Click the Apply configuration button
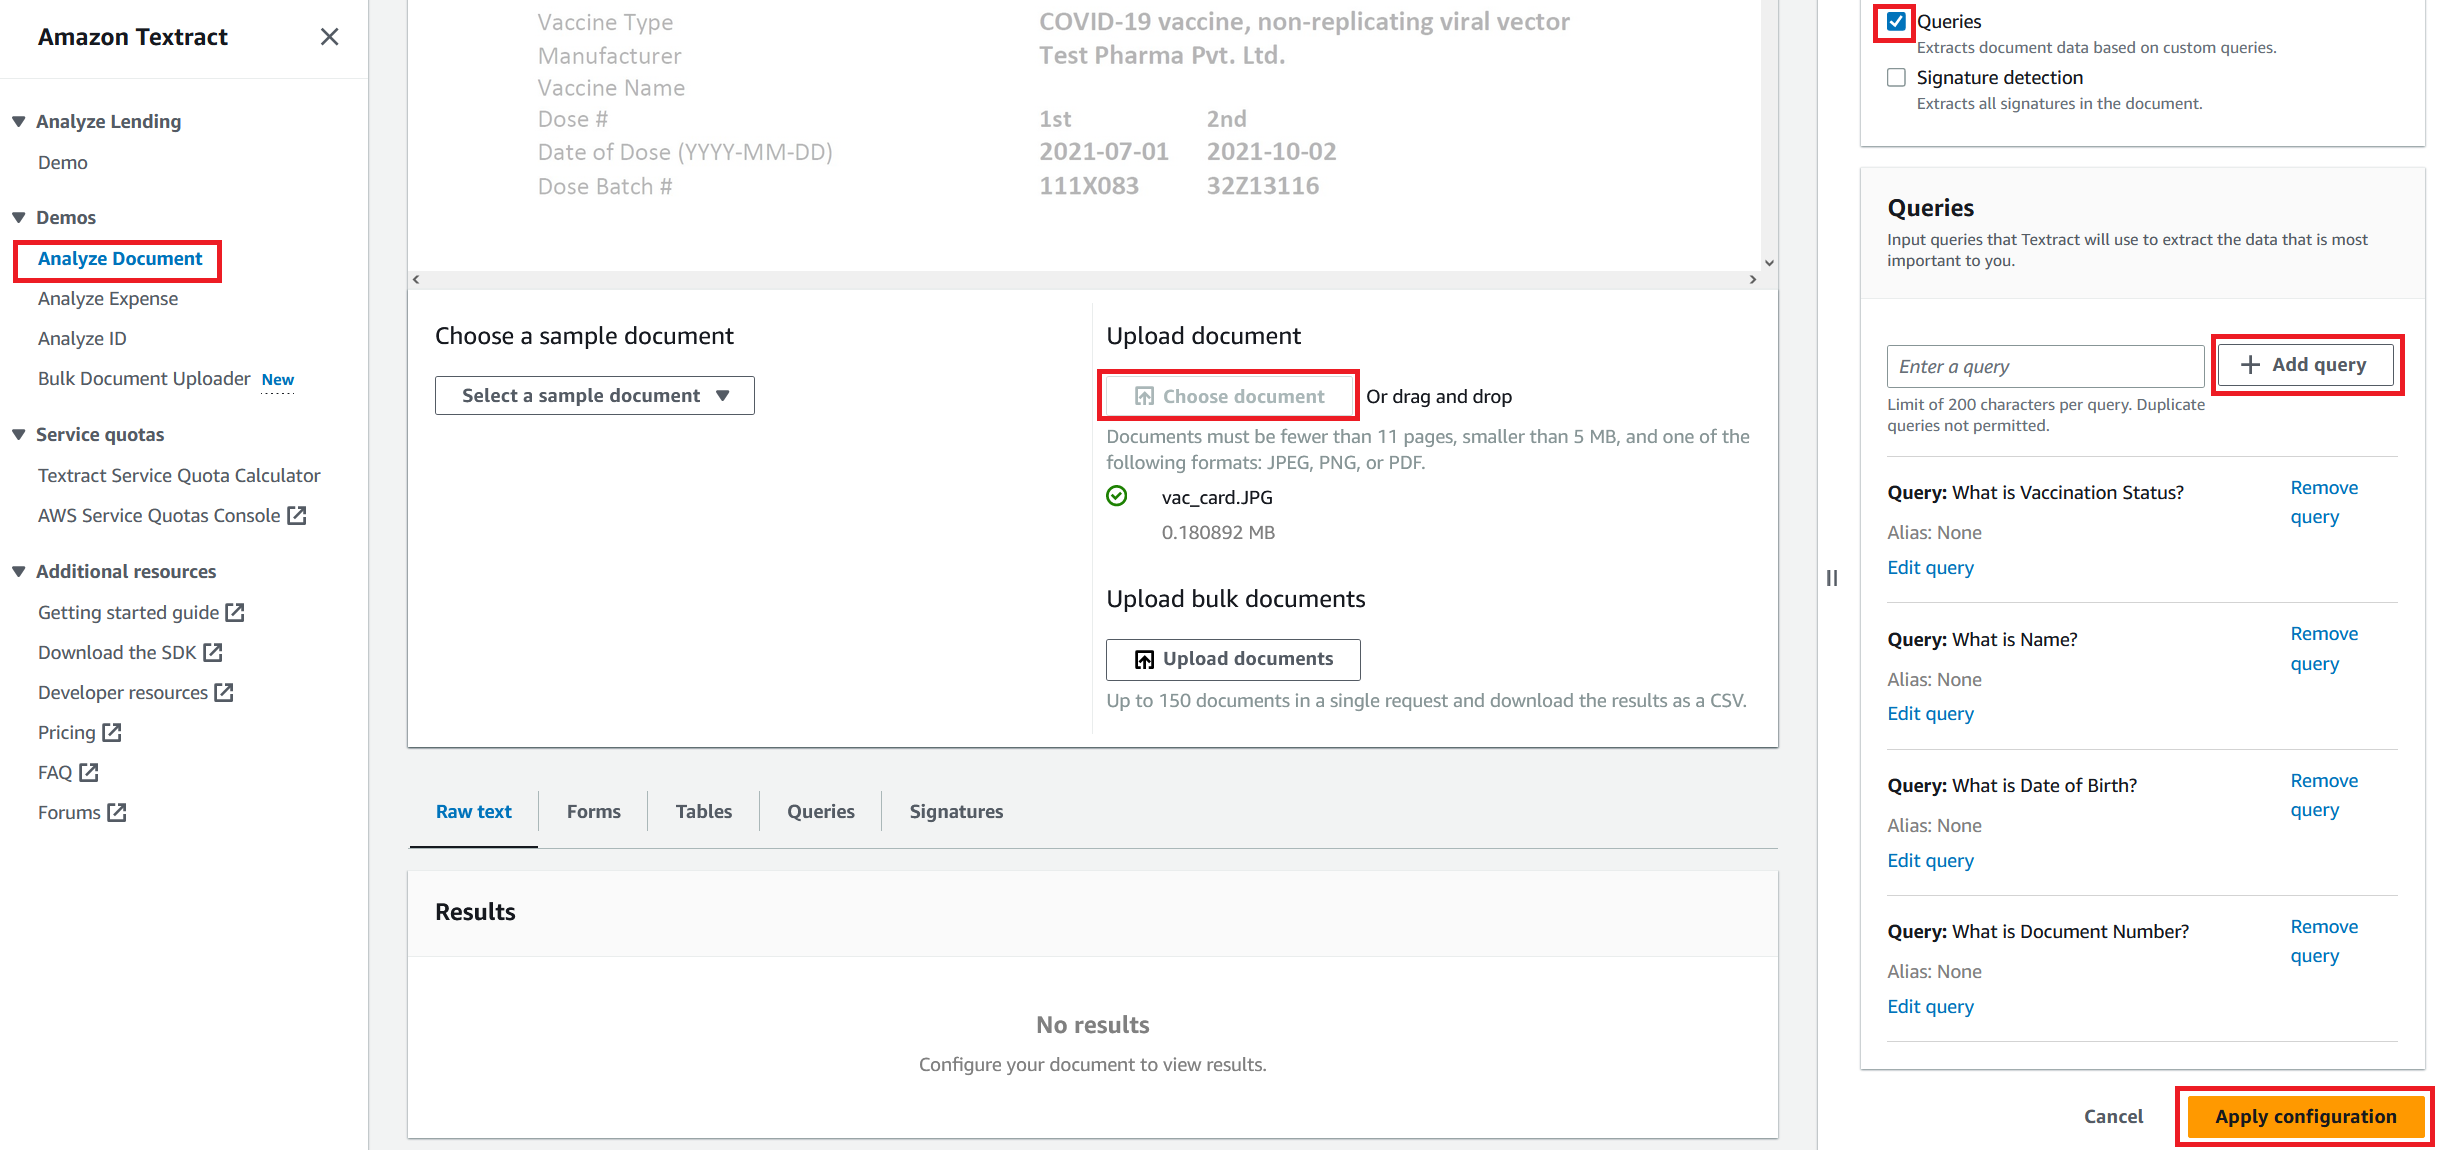Image resolution: width=2445 pixels, height=1150 pixels. [x=2304, y=1116]
